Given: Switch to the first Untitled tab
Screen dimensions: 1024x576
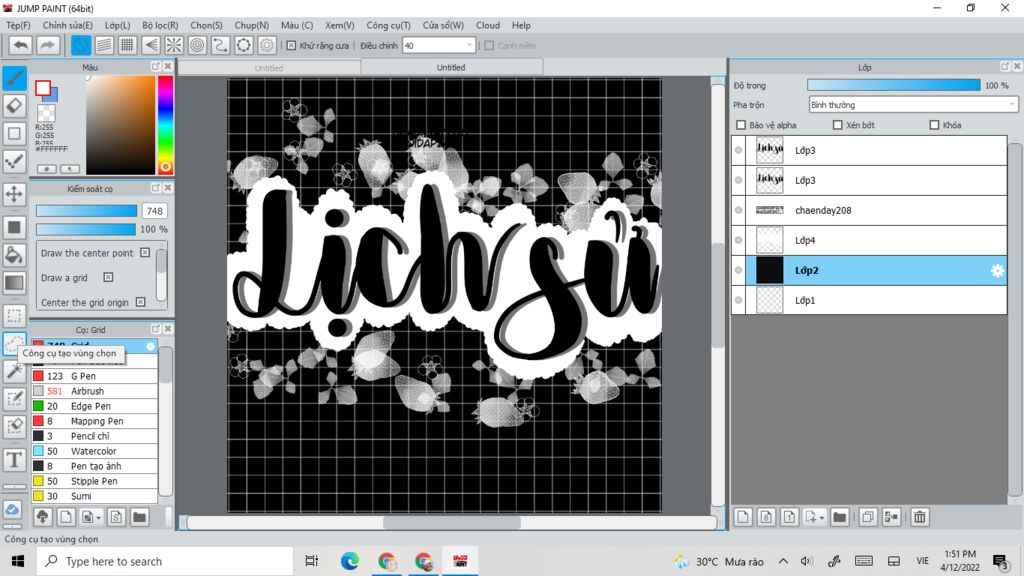Looking at the screenshot, I should click(x=269, y=68).
